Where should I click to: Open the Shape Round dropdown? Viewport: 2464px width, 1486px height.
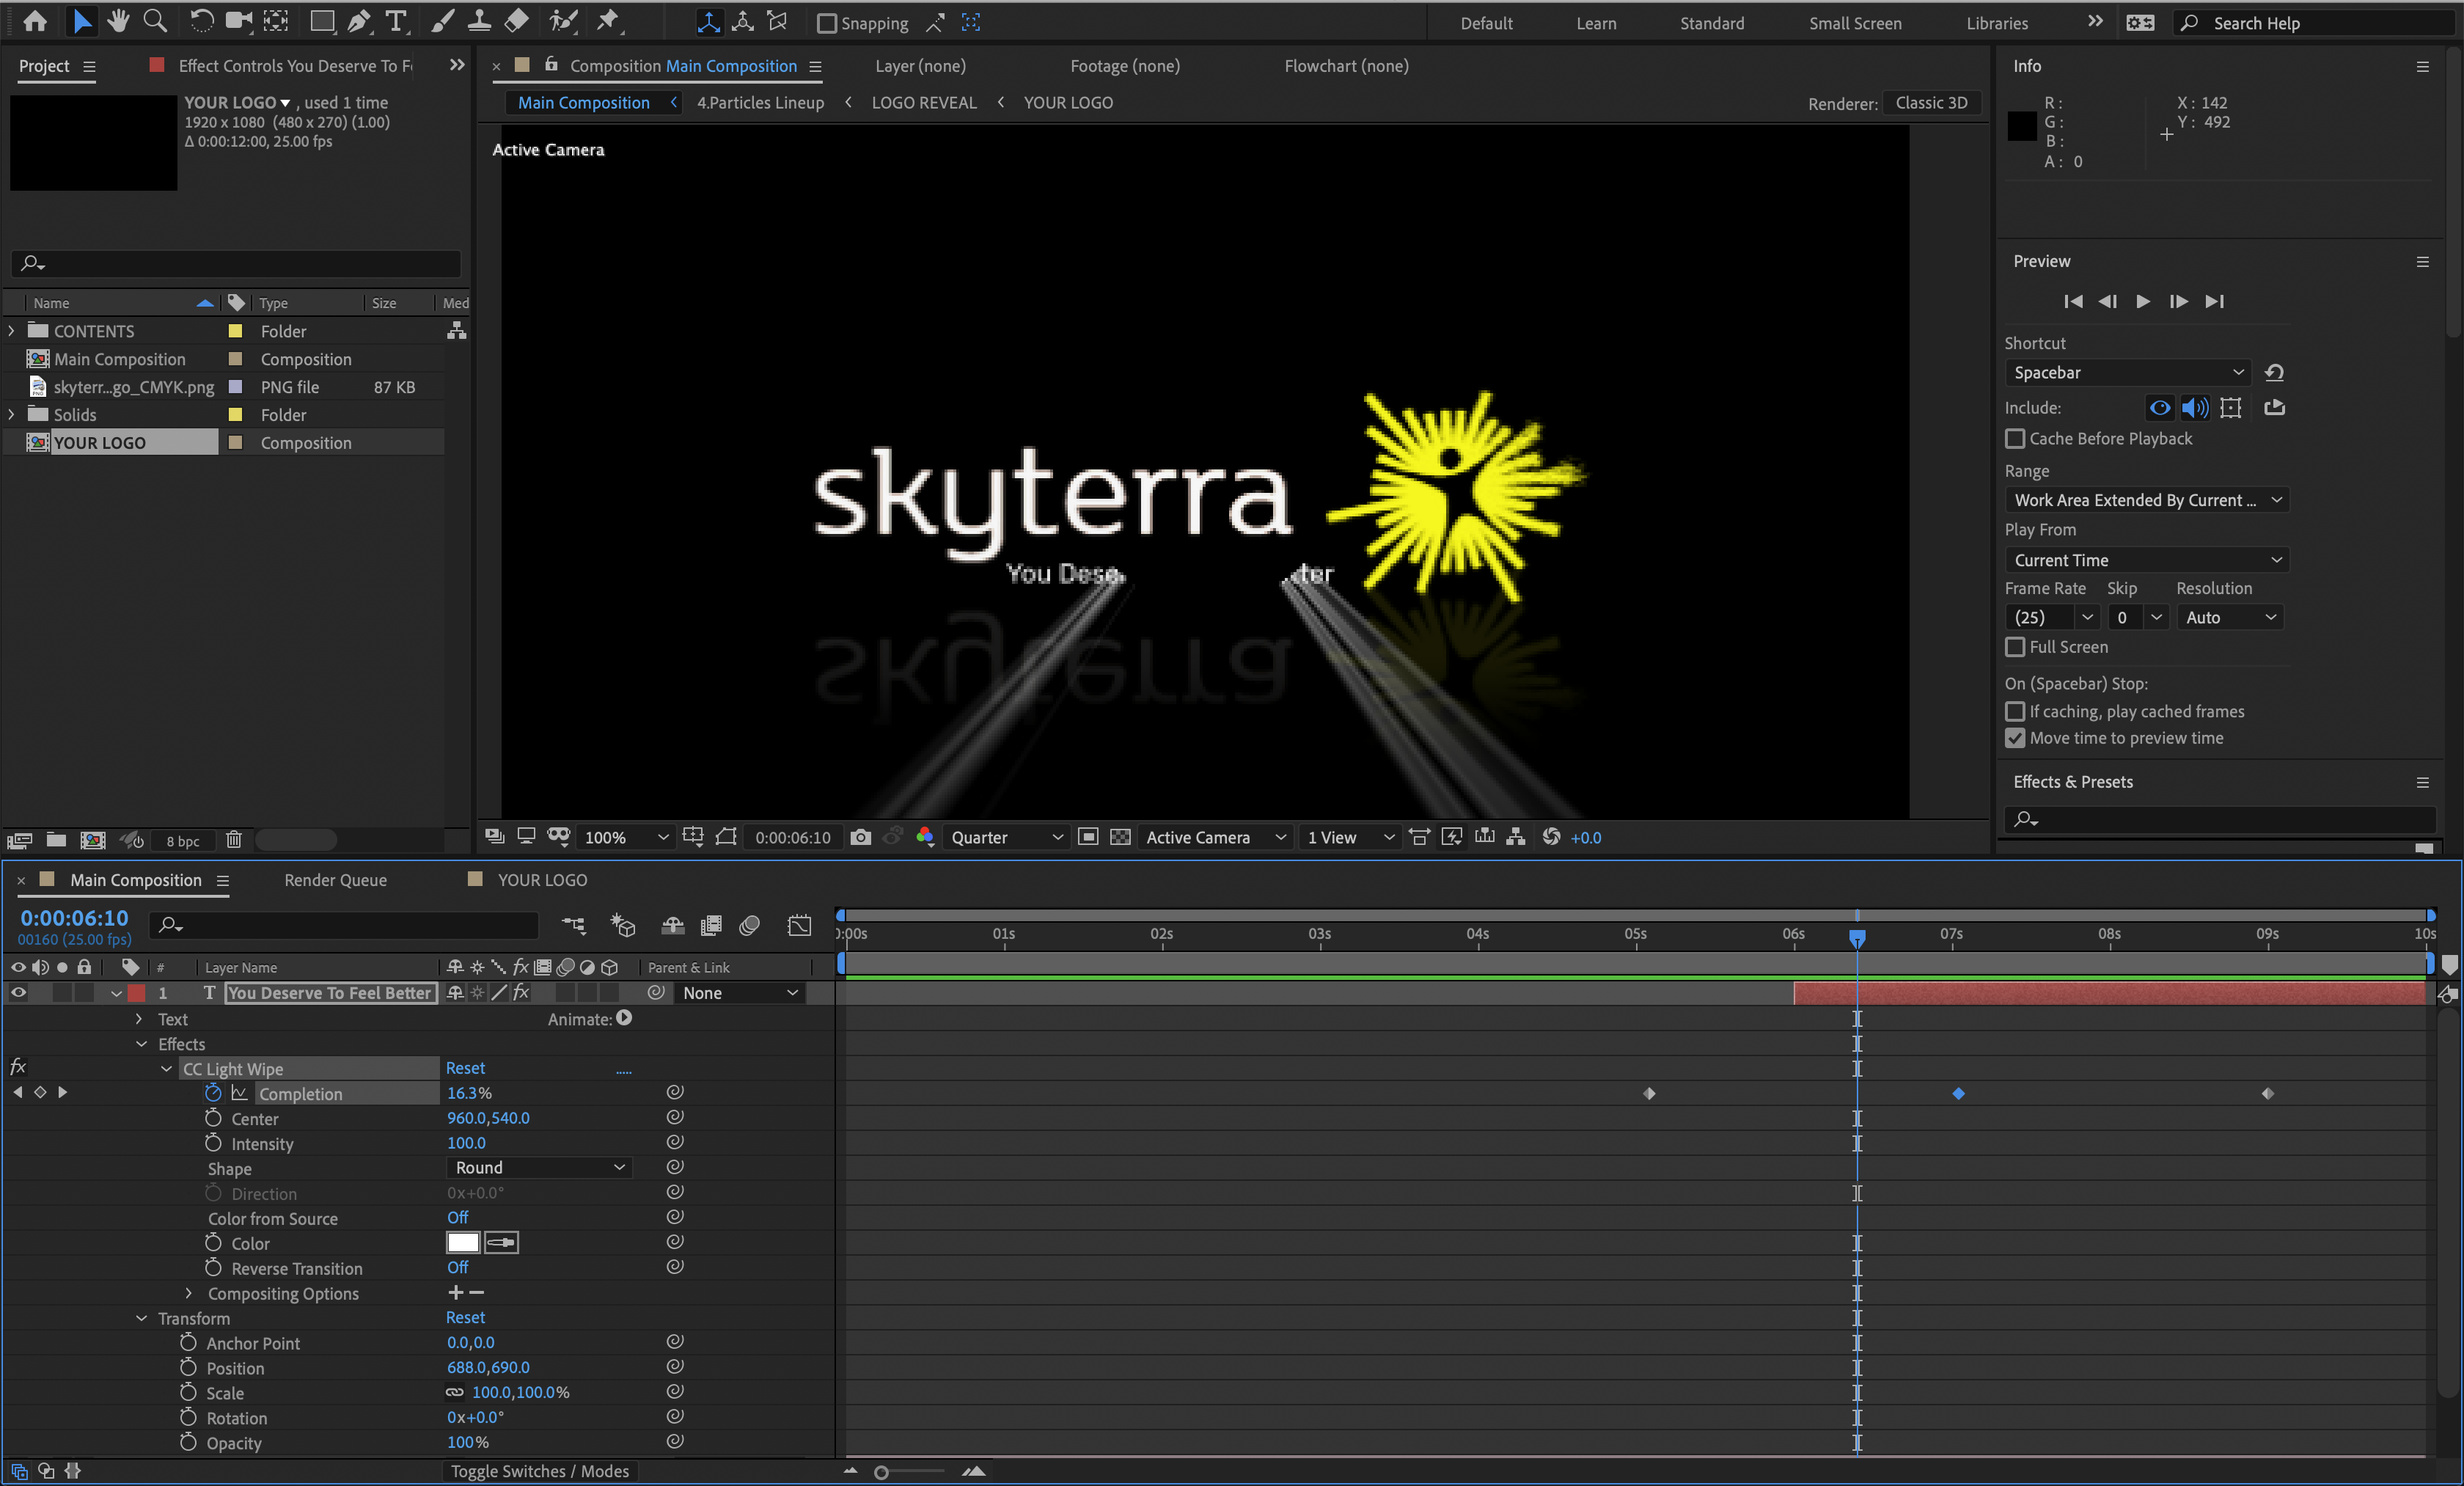pos(538,1167)
